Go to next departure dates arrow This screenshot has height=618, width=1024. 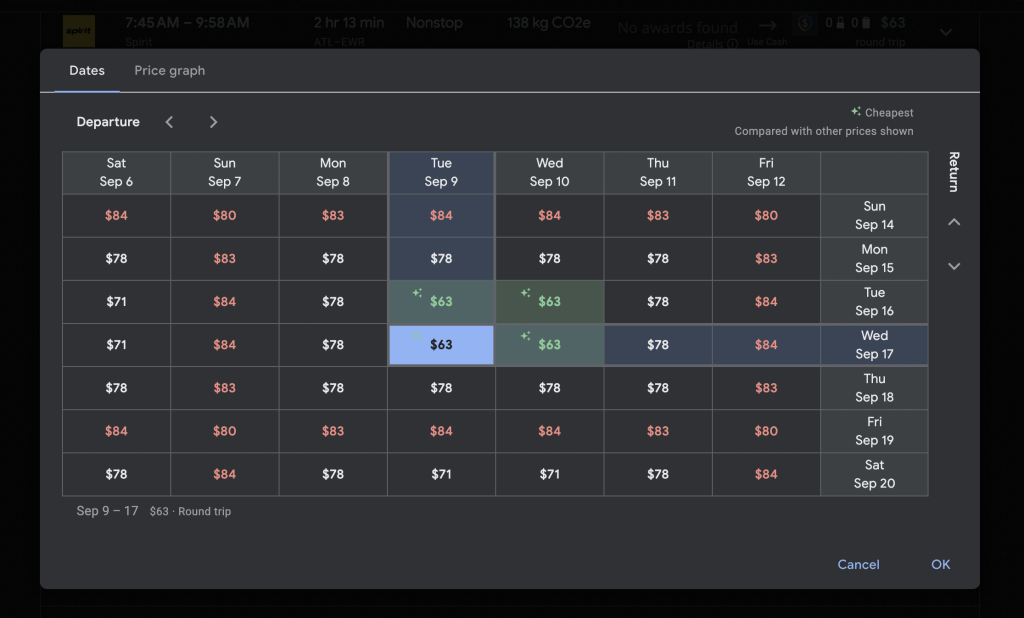click(213, 122)
